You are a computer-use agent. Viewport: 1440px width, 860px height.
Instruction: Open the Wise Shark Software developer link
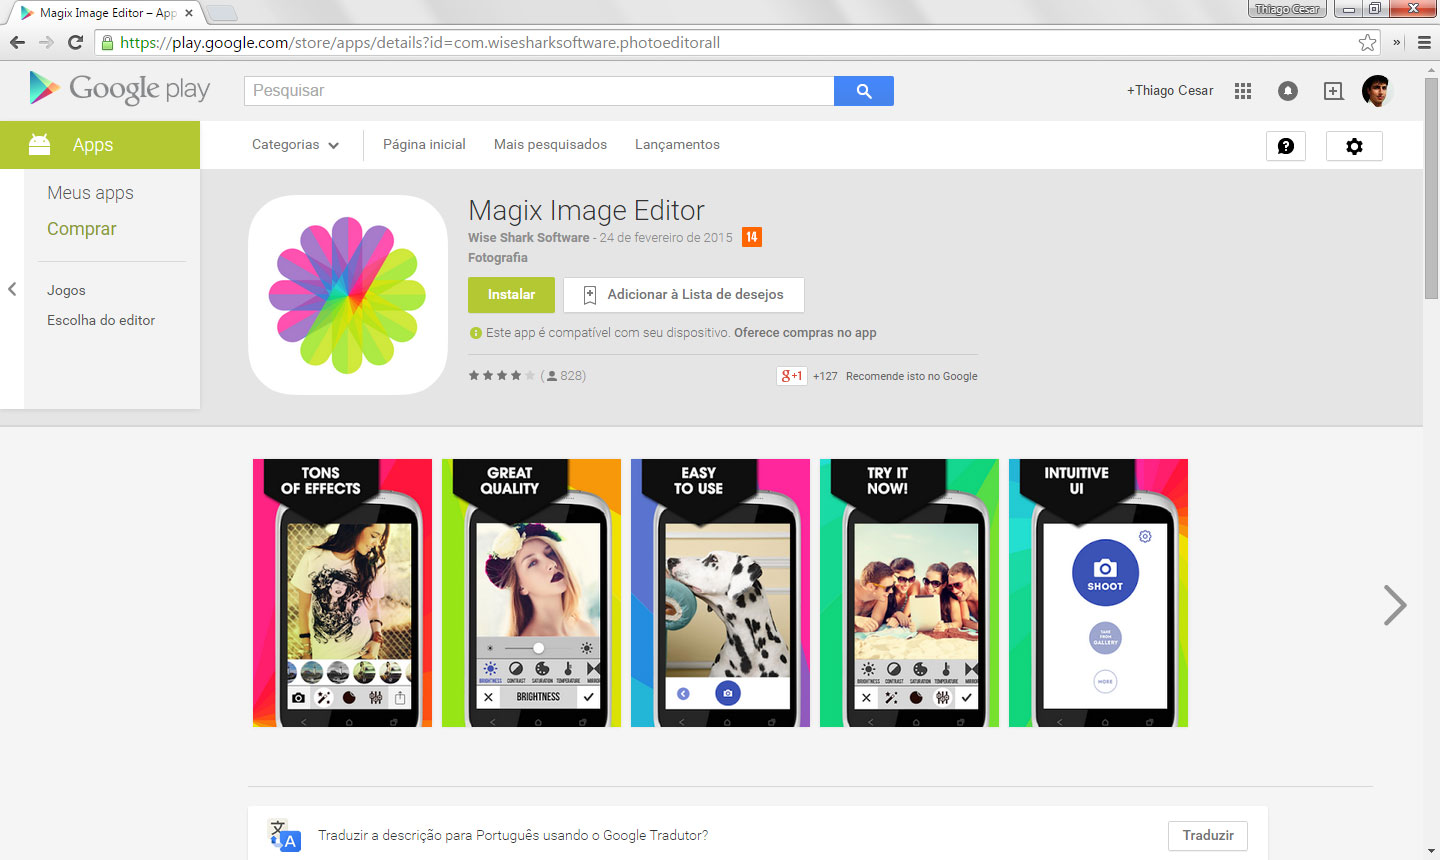[x=529, y=238]
